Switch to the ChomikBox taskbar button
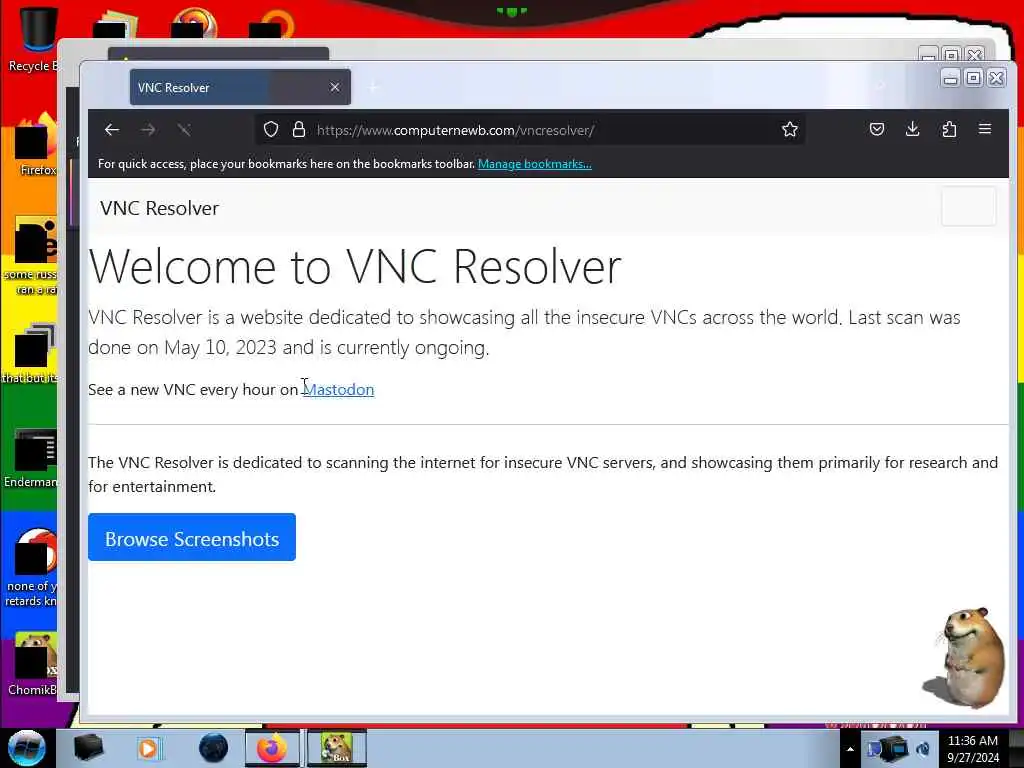 [x=337, y=748]
